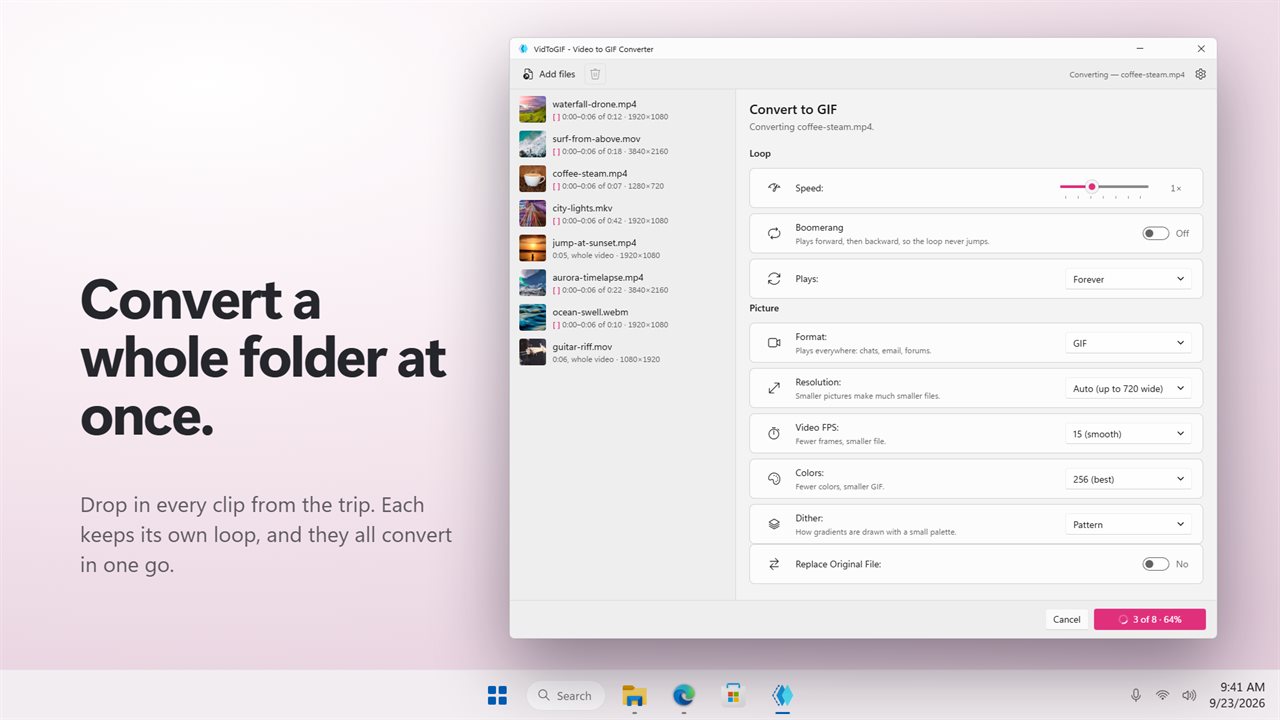1280x720 pixels.
Task: Select waterfall-drone.mp4 thumbnail
Action: (x=533, y=109)
